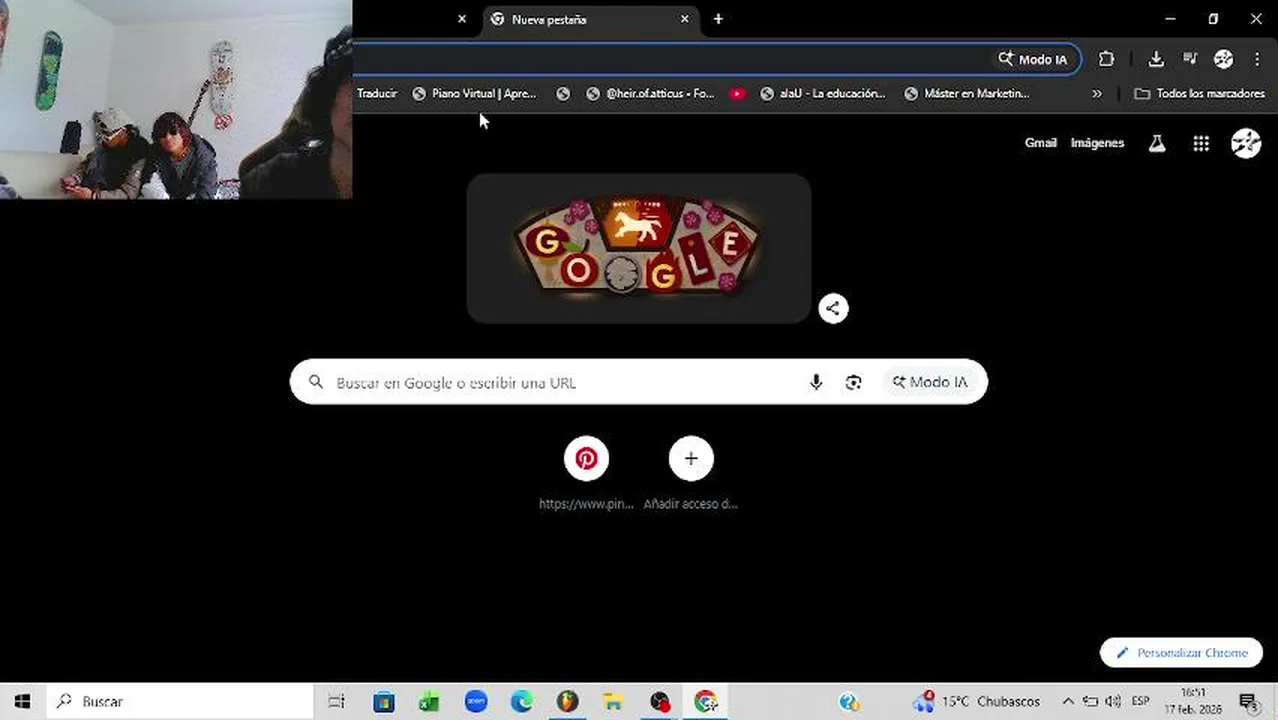Click the webcam video overlay
The width and height of the screenshot is (1278, 720).
pyautogui.click(x=176, y=99)
